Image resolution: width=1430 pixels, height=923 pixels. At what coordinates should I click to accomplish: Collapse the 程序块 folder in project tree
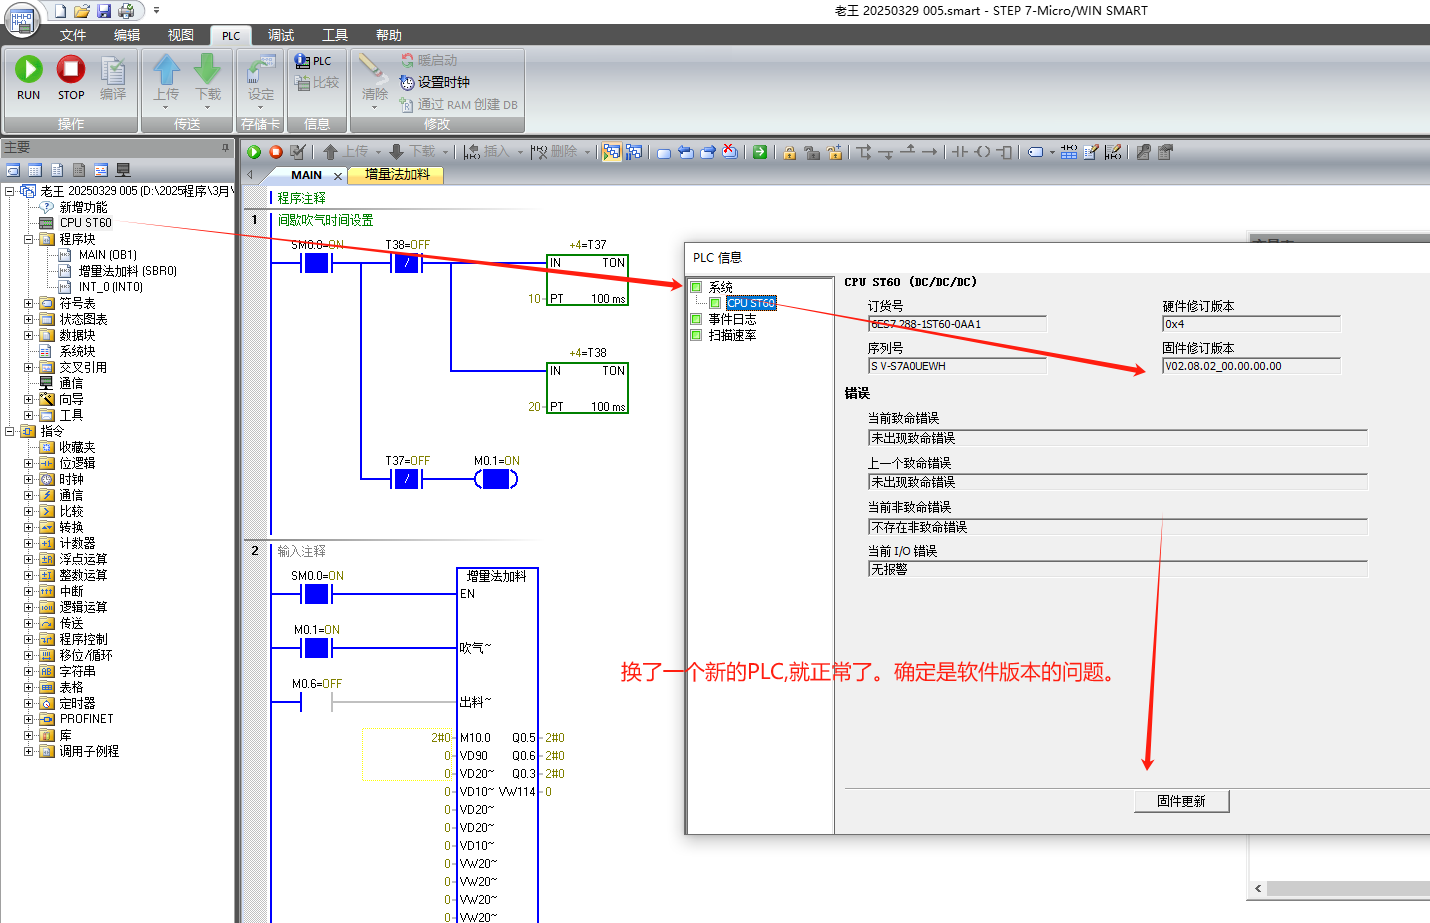coord(29,239)
